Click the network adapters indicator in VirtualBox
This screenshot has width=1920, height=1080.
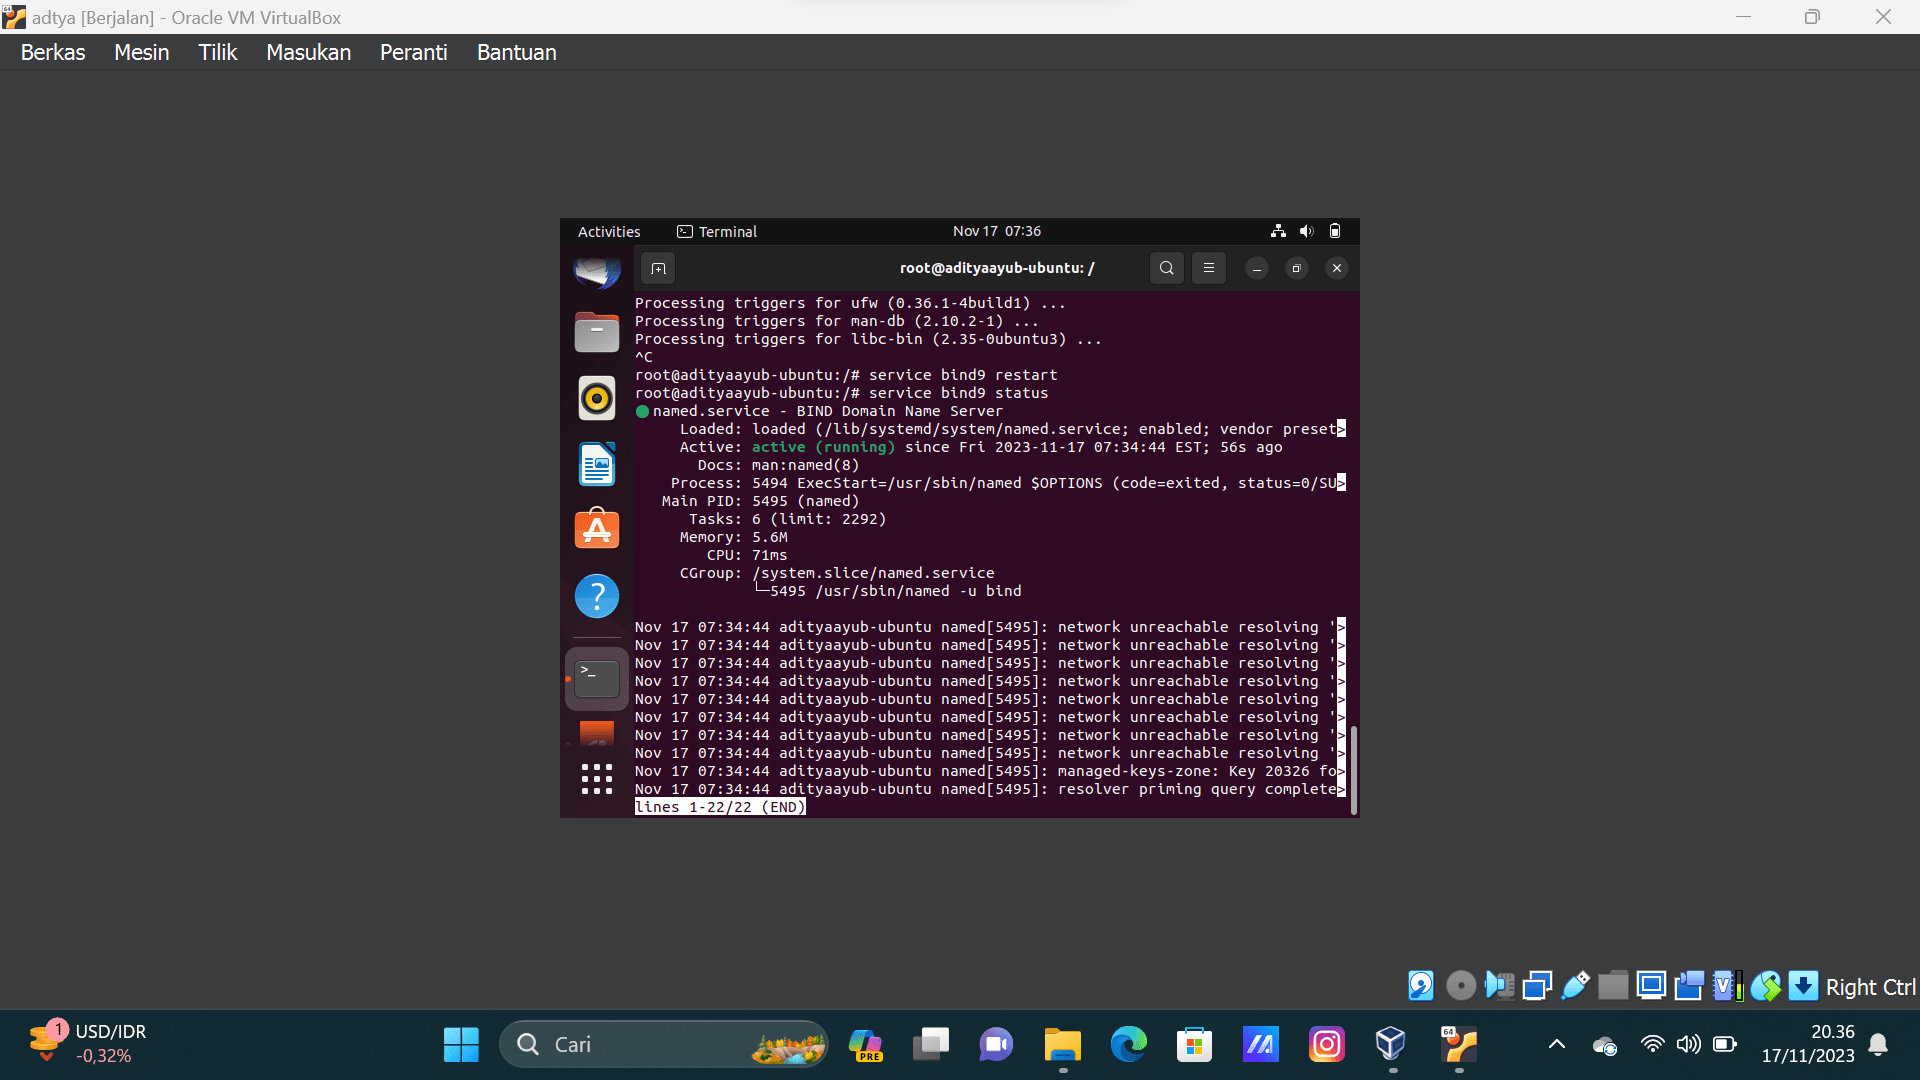[1537, 986]
